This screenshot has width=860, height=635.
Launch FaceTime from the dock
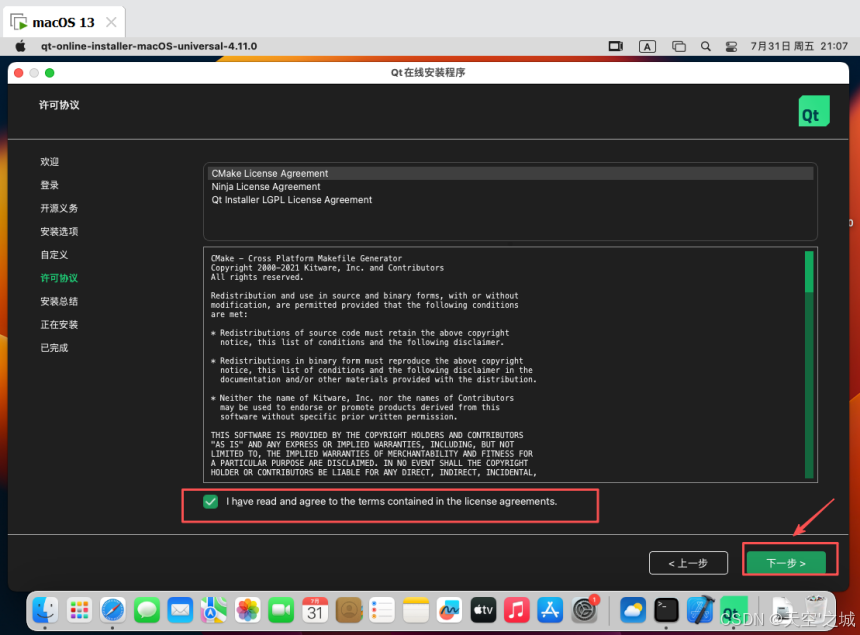pos(281,610)
